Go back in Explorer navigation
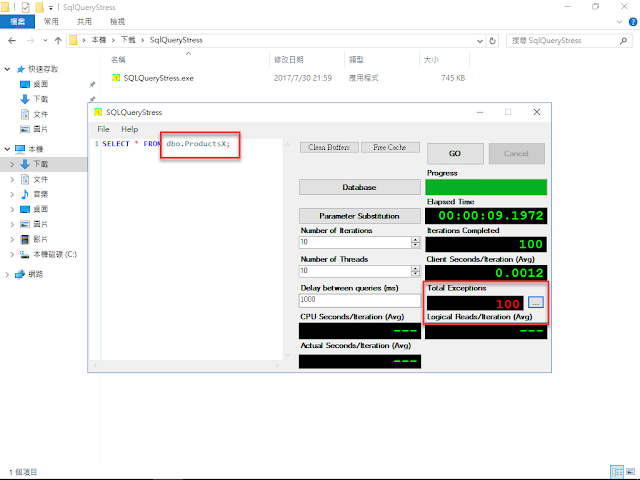This screenshot has width=640, height=480. click(x=12, y=40)
